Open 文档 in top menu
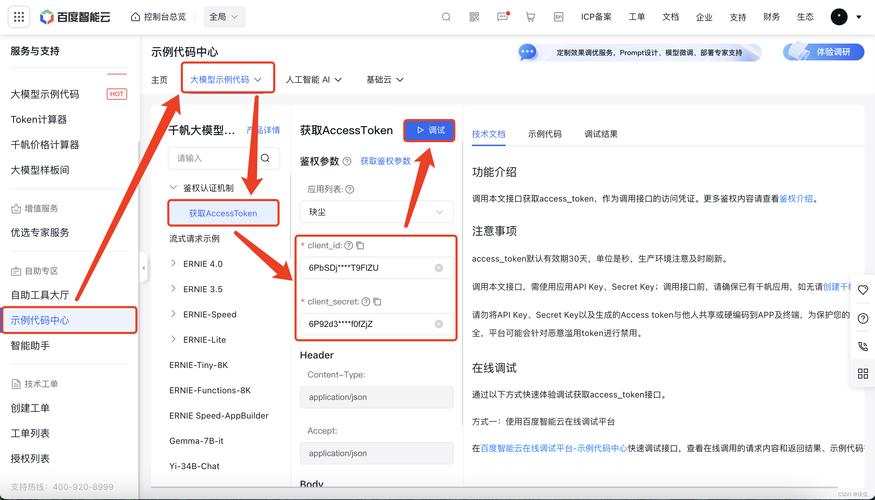Viewport: 875px width, 500px height. [x=670, y=17]
